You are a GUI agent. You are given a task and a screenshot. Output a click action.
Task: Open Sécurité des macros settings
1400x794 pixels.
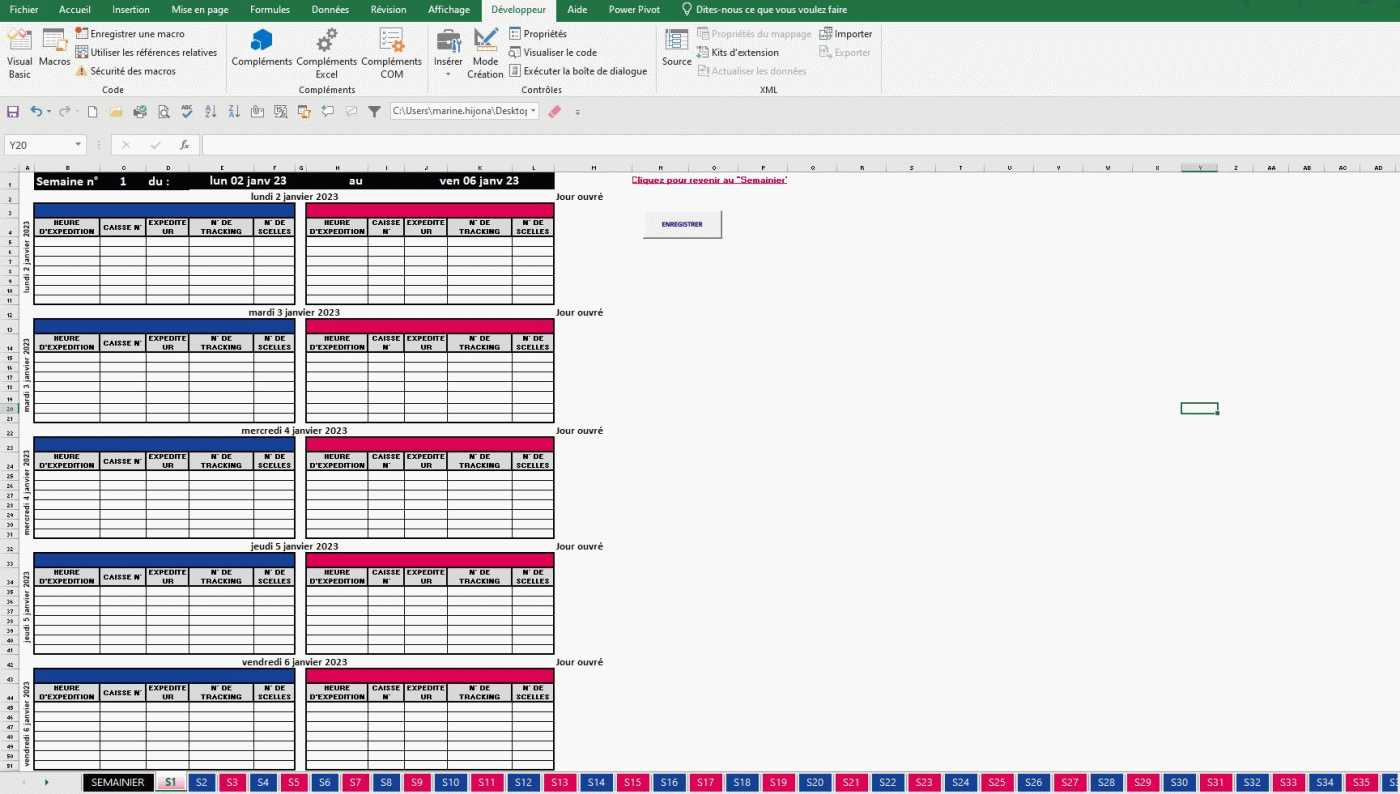pos(126,71)
